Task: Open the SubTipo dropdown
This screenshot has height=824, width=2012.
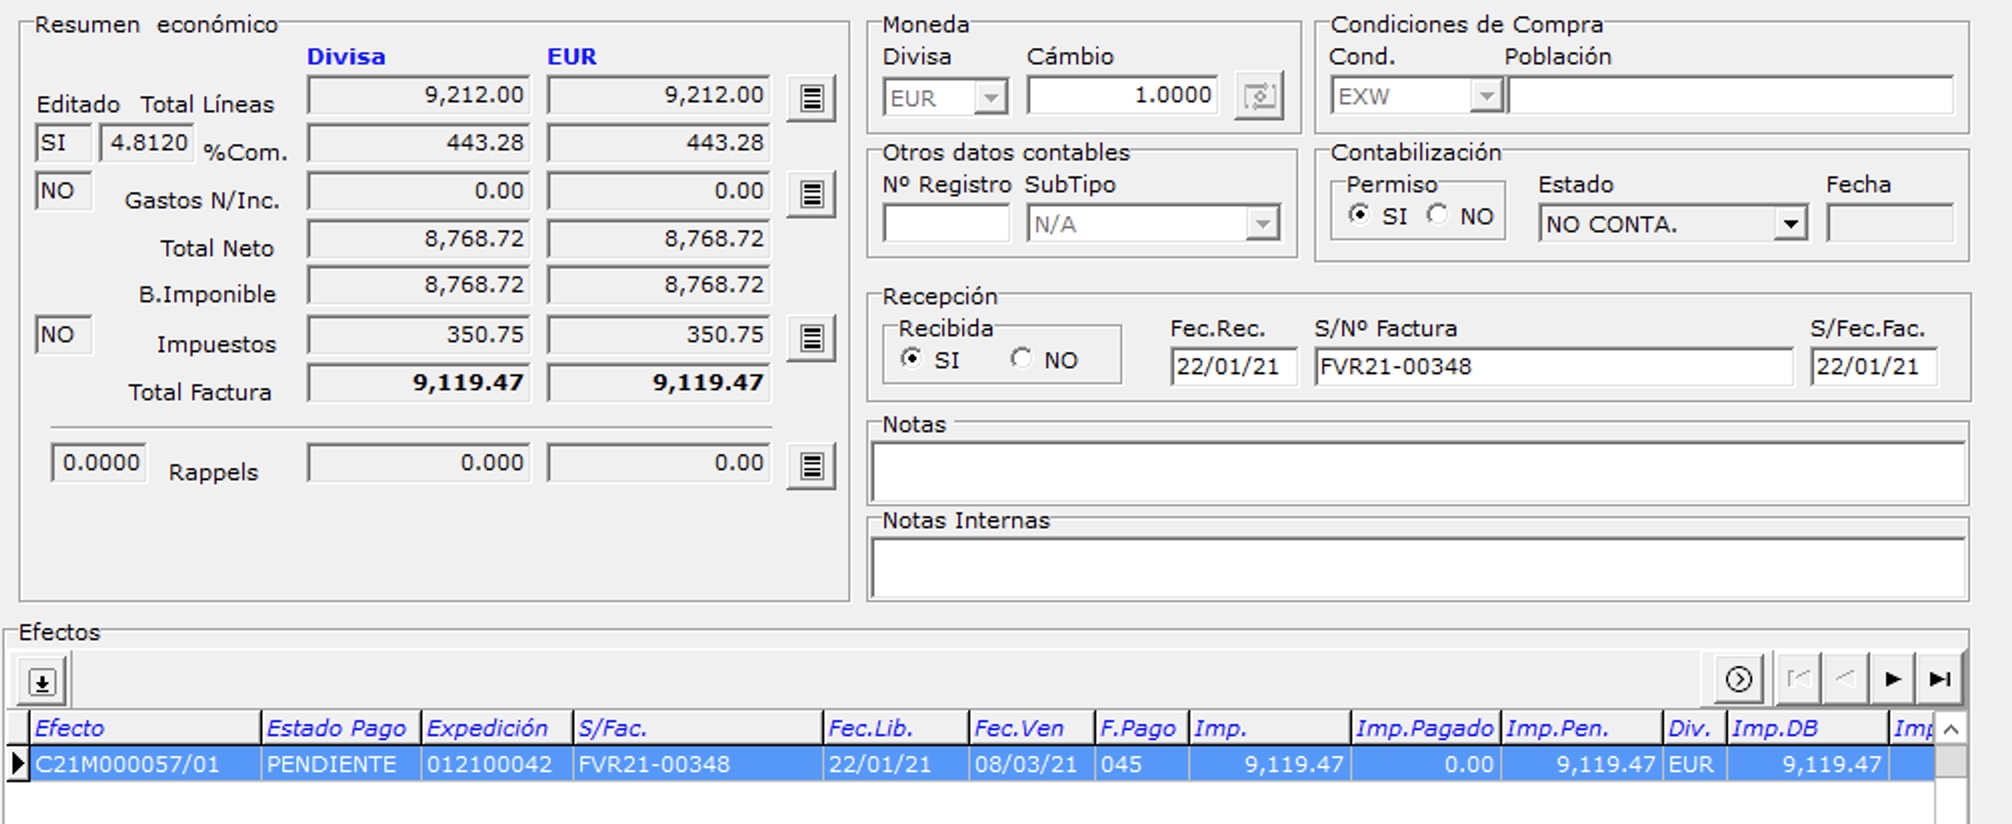Action: click(x=1262, y=224)
